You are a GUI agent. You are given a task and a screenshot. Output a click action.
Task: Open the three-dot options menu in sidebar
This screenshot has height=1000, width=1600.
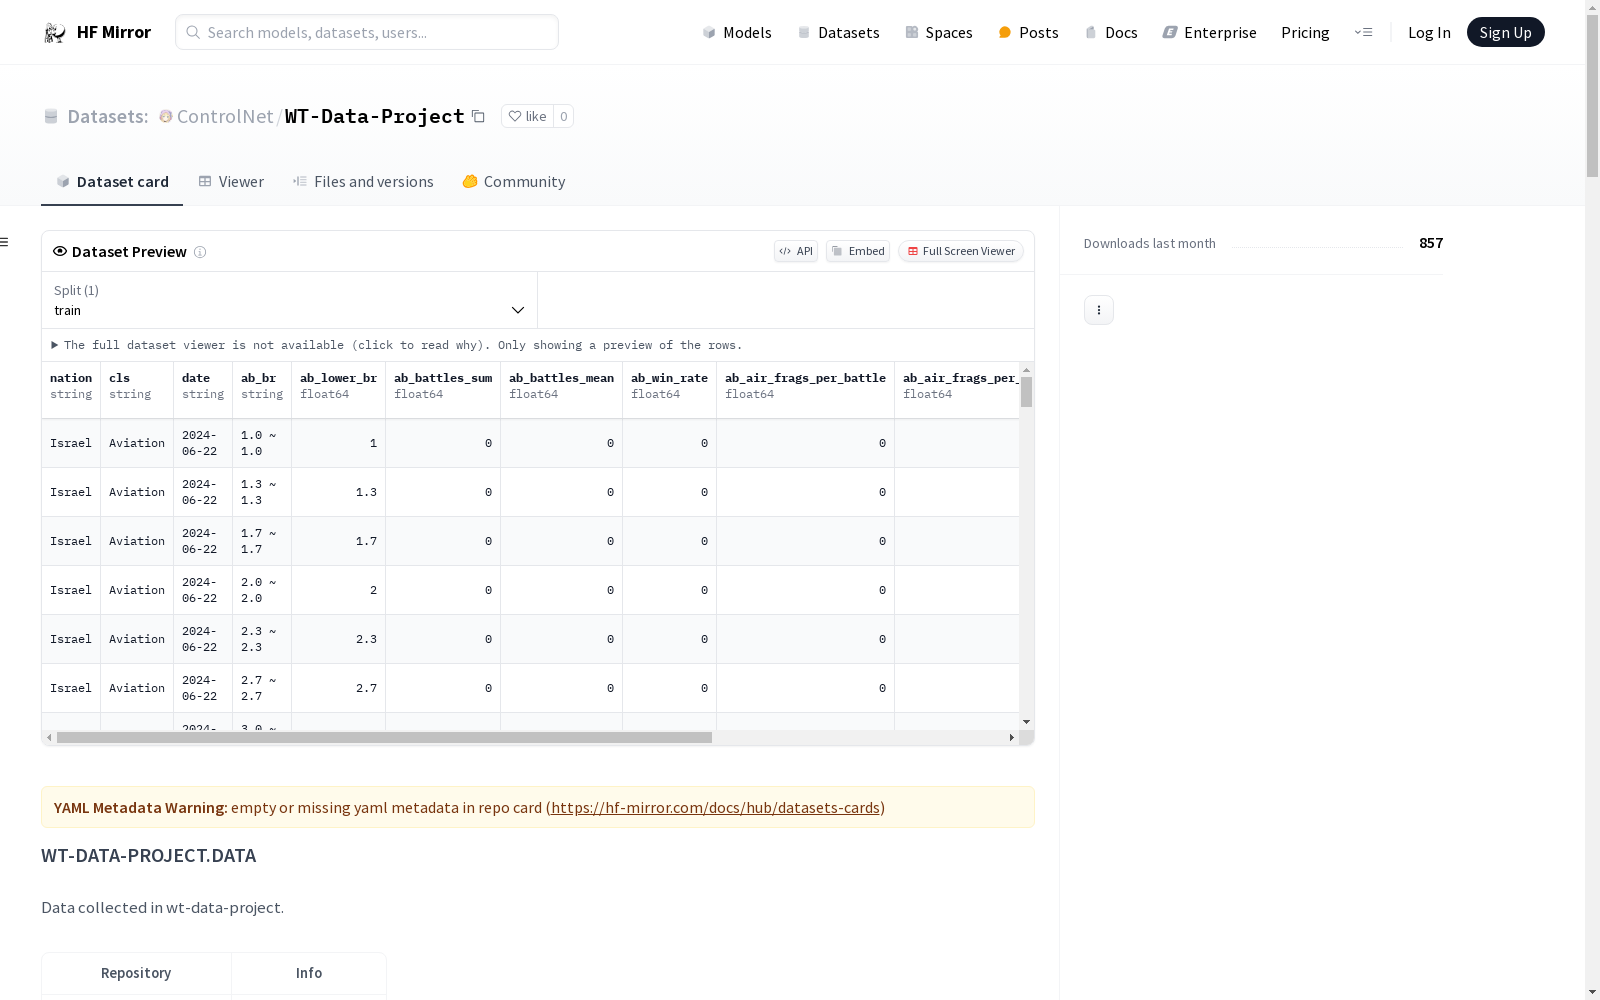(x=1099, y=310)
